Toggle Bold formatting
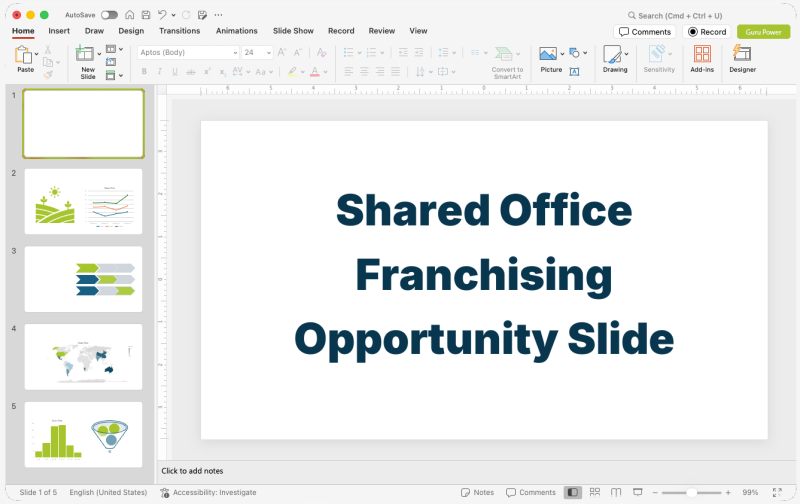Screen dimensions: 800x504 click(x=144, y=71)
